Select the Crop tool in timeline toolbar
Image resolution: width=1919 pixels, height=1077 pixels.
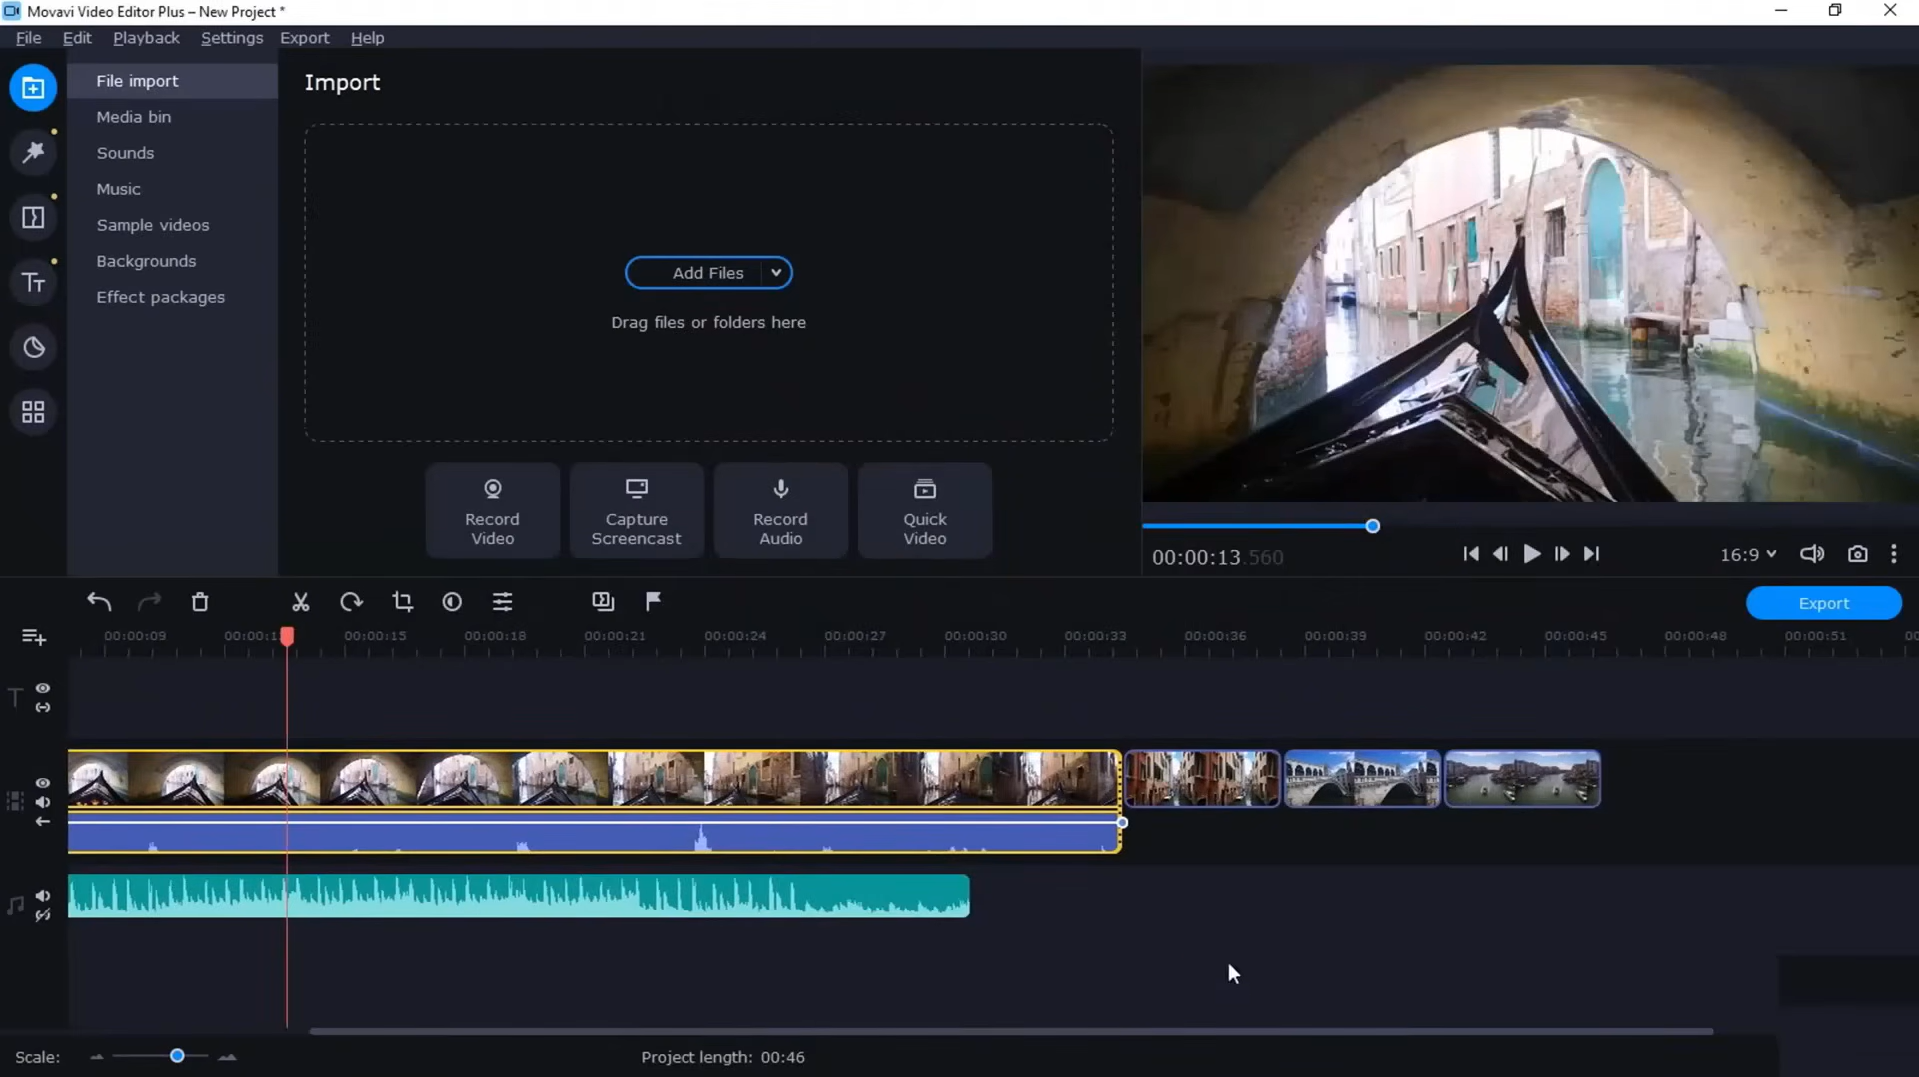[x=402, y=602]
